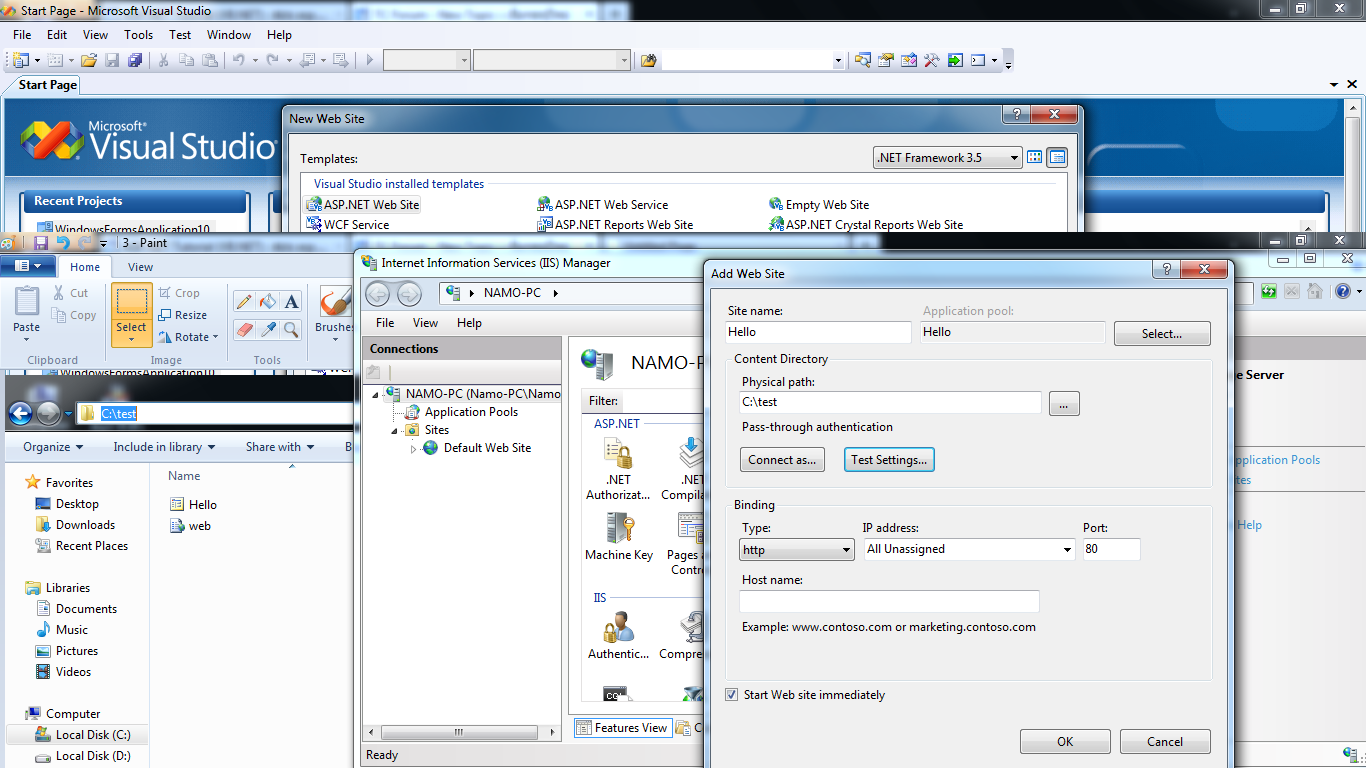This screenshot has width=1366, height=768.
Task: Select Application Pools in IIS Connections tree
Action: (x=461, y=412)
